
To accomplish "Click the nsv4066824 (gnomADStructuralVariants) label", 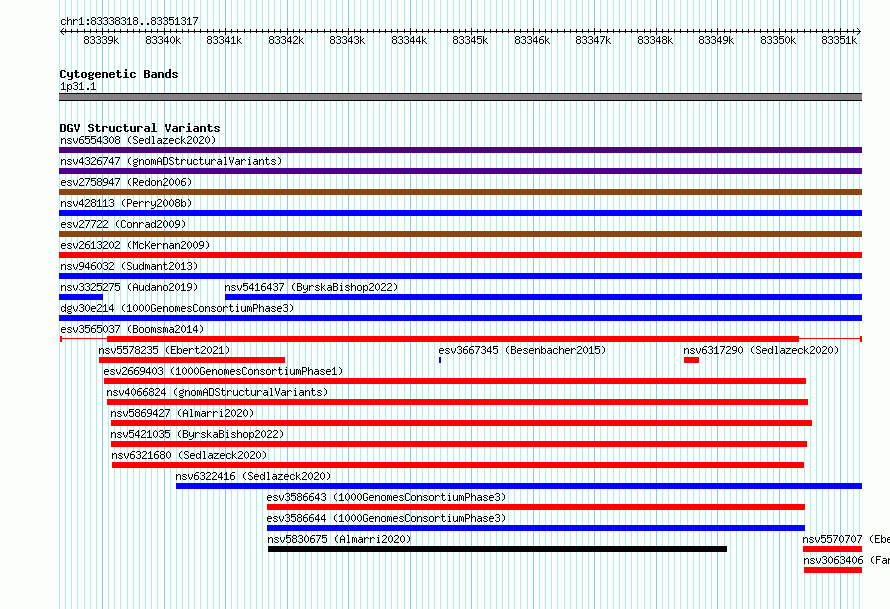I will coord(217,392).
